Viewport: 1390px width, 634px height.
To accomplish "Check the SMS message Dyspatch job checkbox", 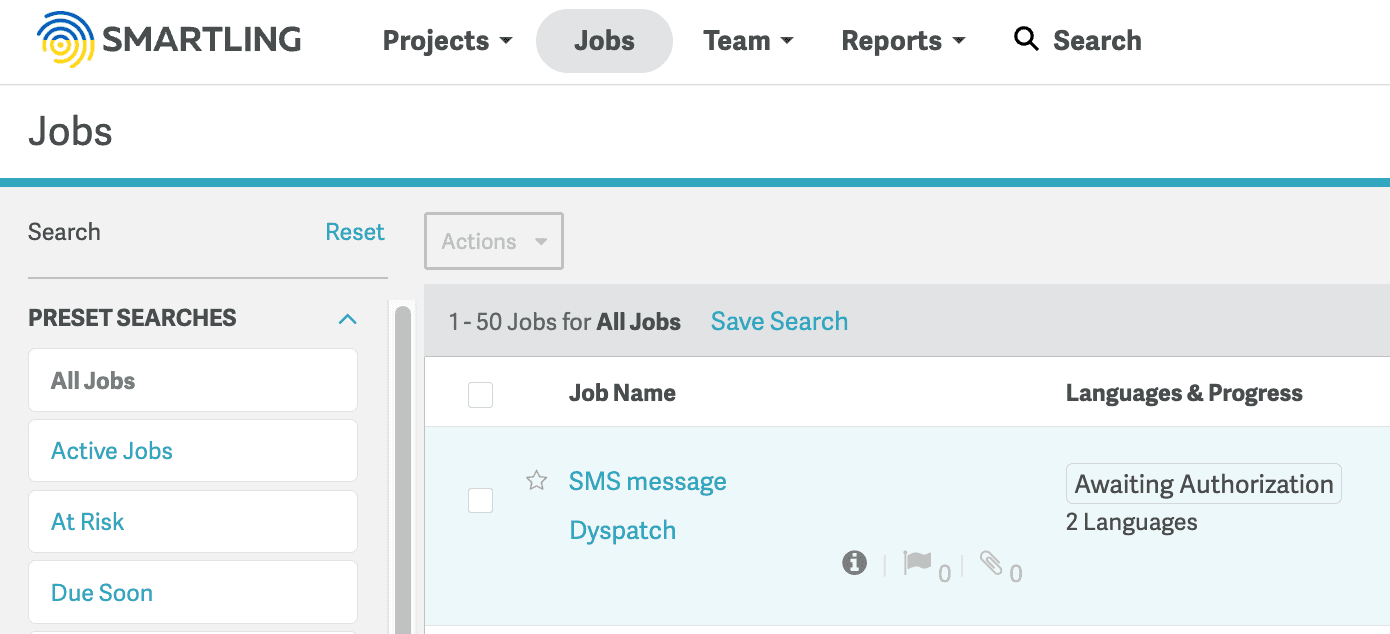I will [480, 500].
